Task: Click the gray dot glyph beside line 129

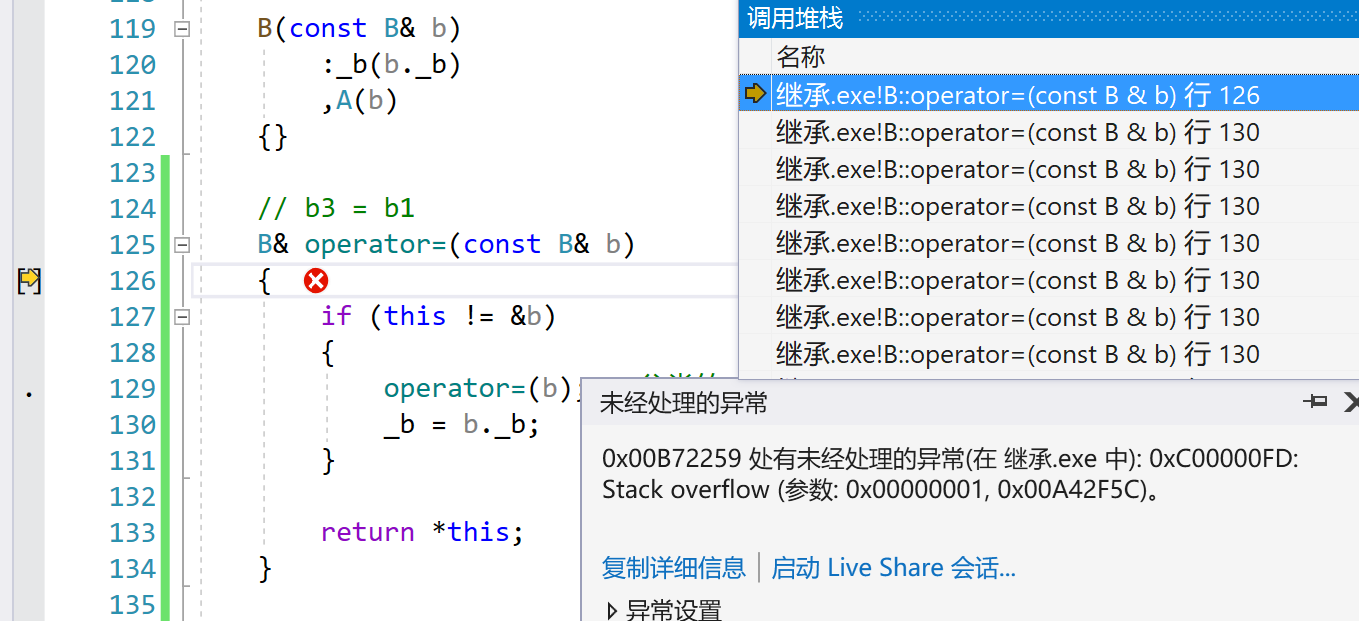Action: pyautogui.click(x=28, y=394)
